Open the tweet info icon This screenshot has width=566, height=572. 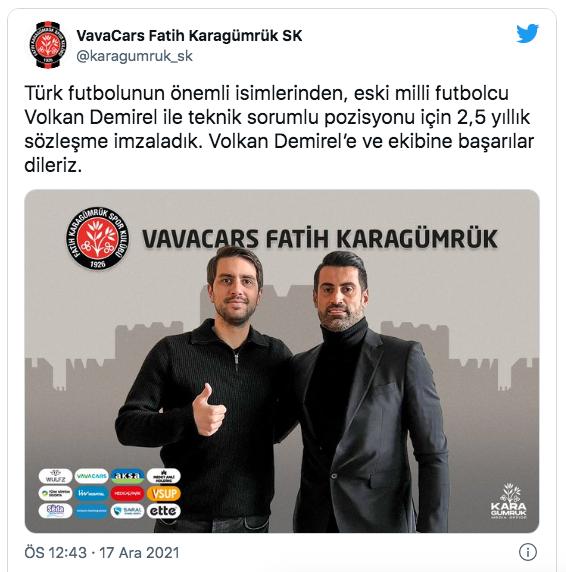point(527,552)
